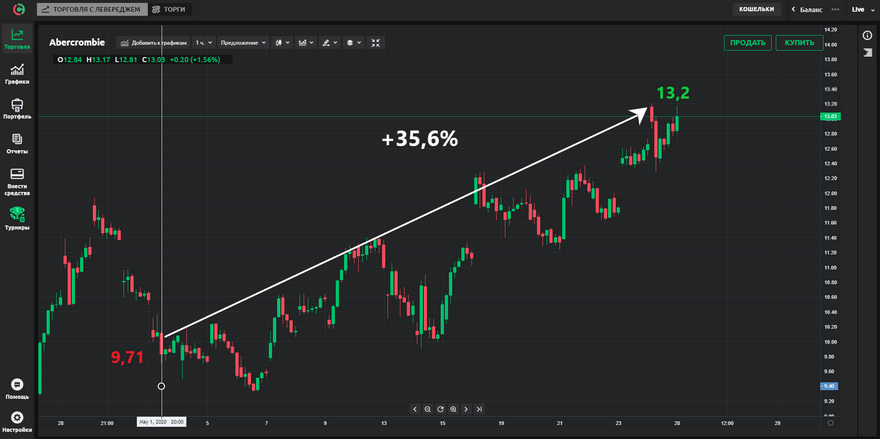
Task: Open Турниры tournaments section
Action: (x=16, y=216)
